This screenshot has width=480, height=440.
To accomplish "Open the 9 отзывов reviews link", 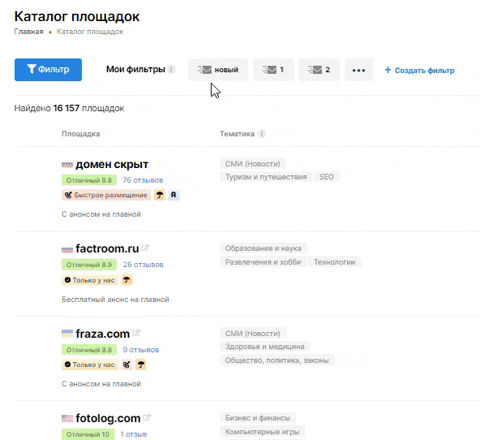I will 141,350.
